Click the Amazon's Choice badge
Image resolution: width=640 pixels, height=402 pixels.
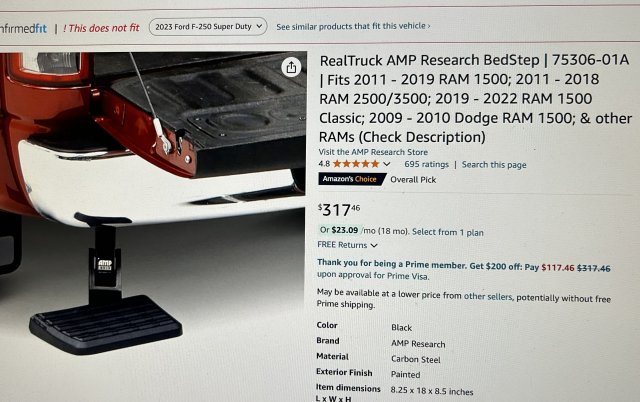(352, 179)
